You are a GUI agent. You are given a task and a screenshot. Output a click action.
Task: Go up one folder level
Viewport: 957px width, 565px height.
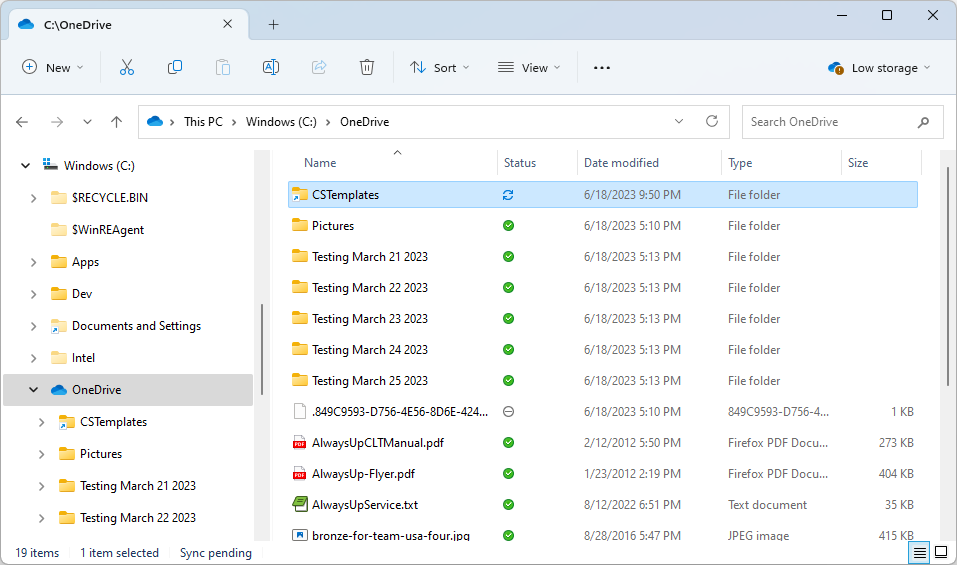[x=116, y=122]
